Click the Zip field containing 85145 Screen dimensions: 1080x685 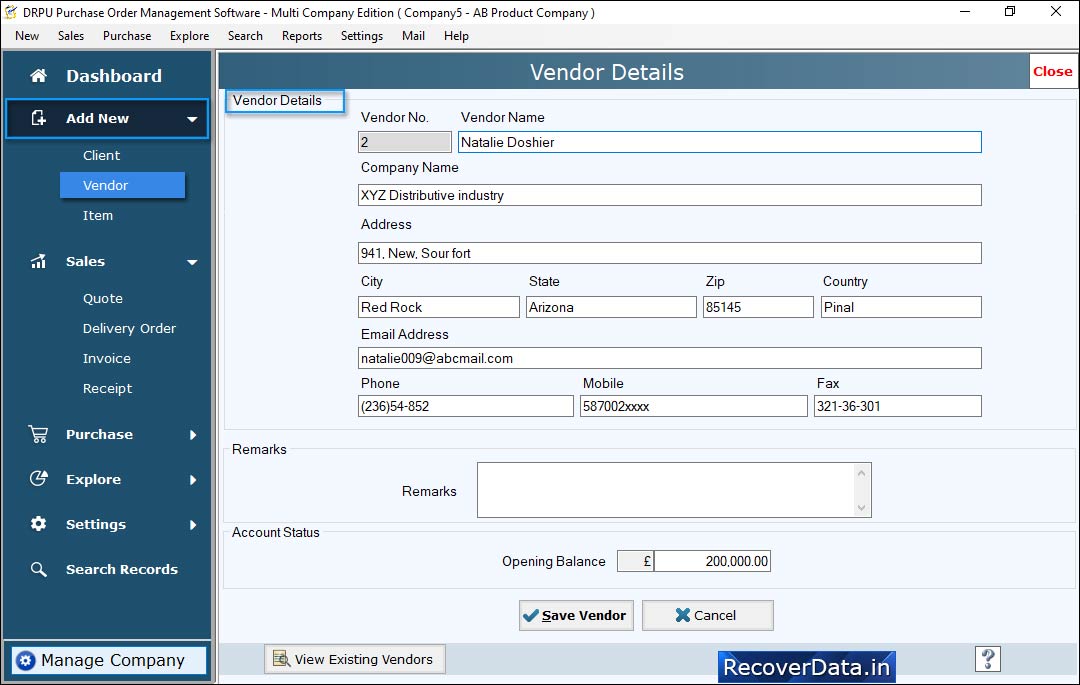click(x=758, y=307)
